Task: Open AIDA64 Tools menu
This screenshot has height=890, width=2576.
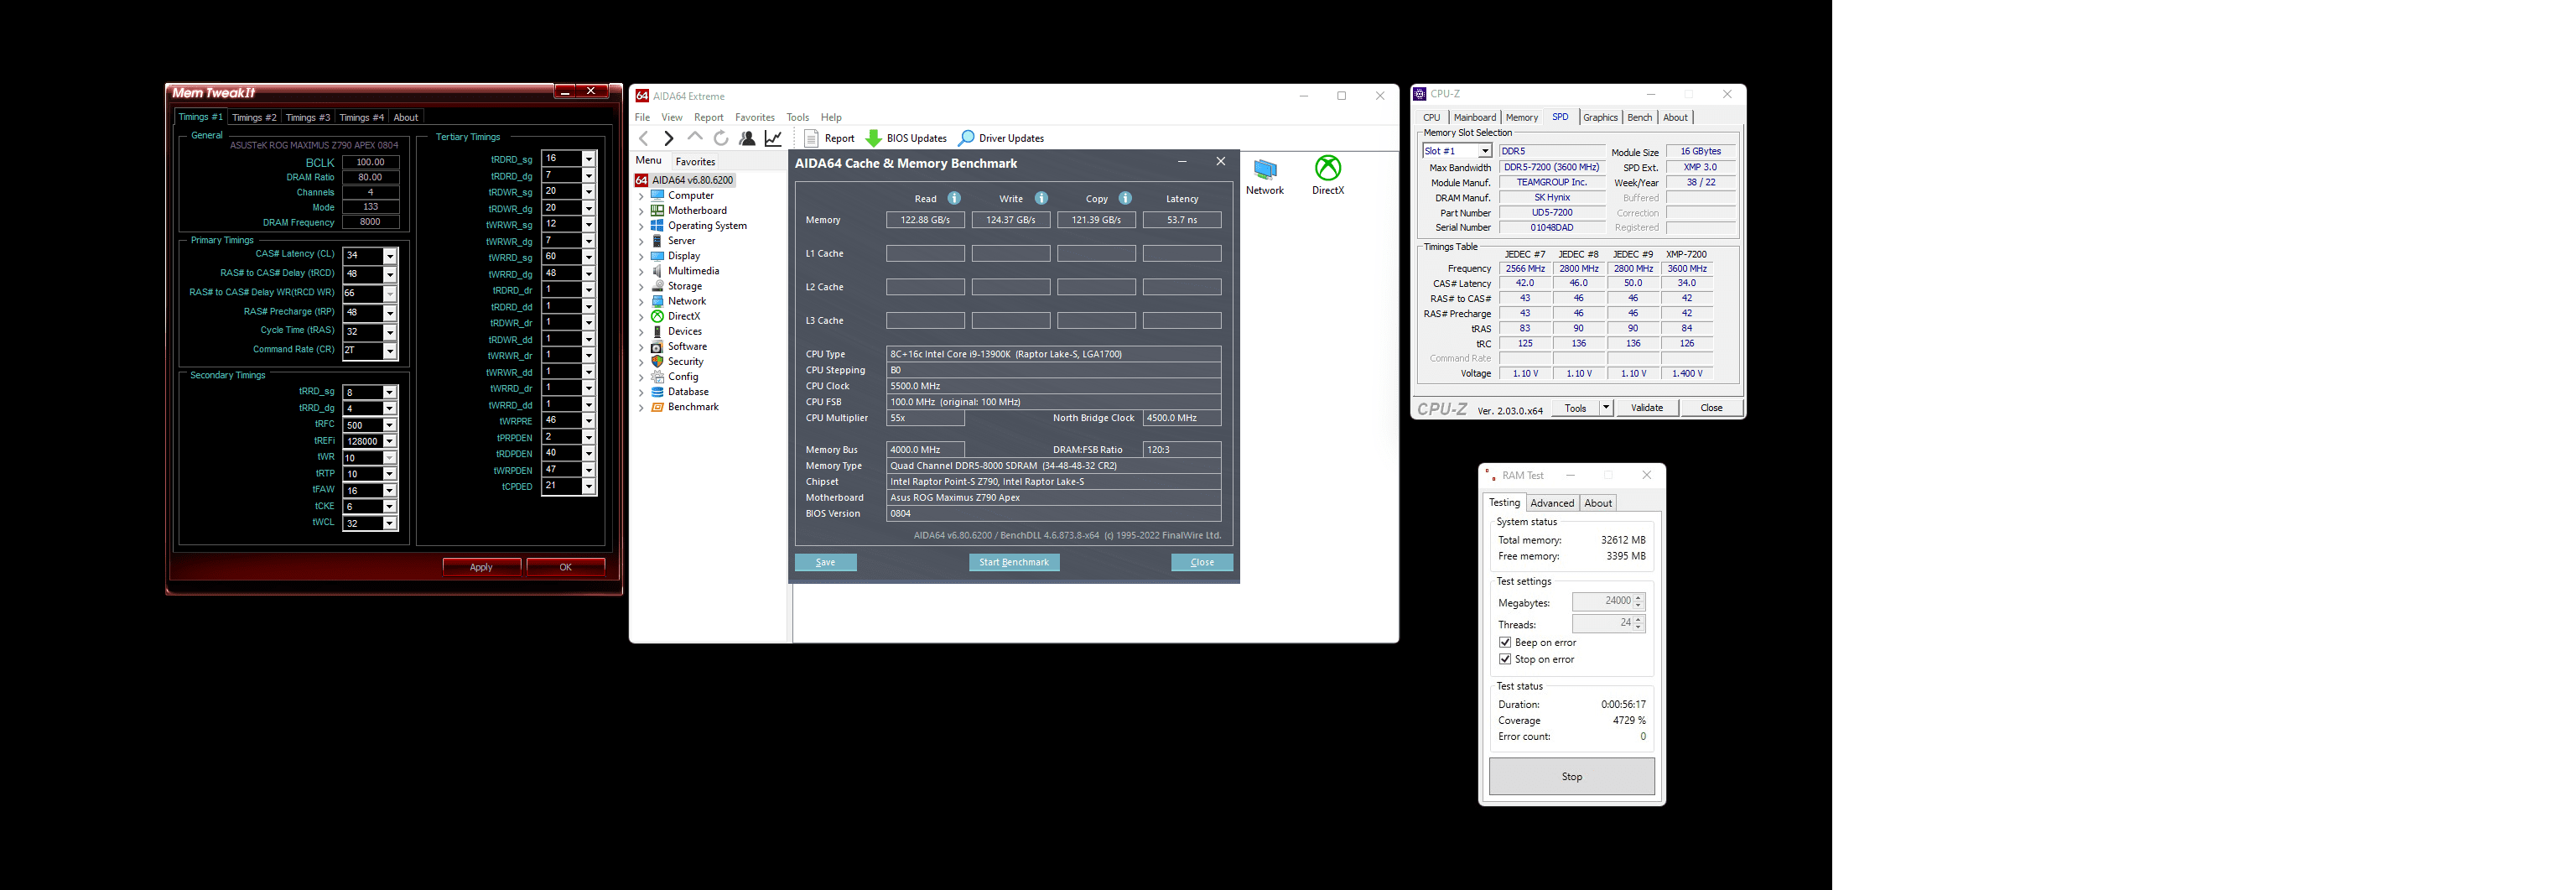Action: [798, 117]
